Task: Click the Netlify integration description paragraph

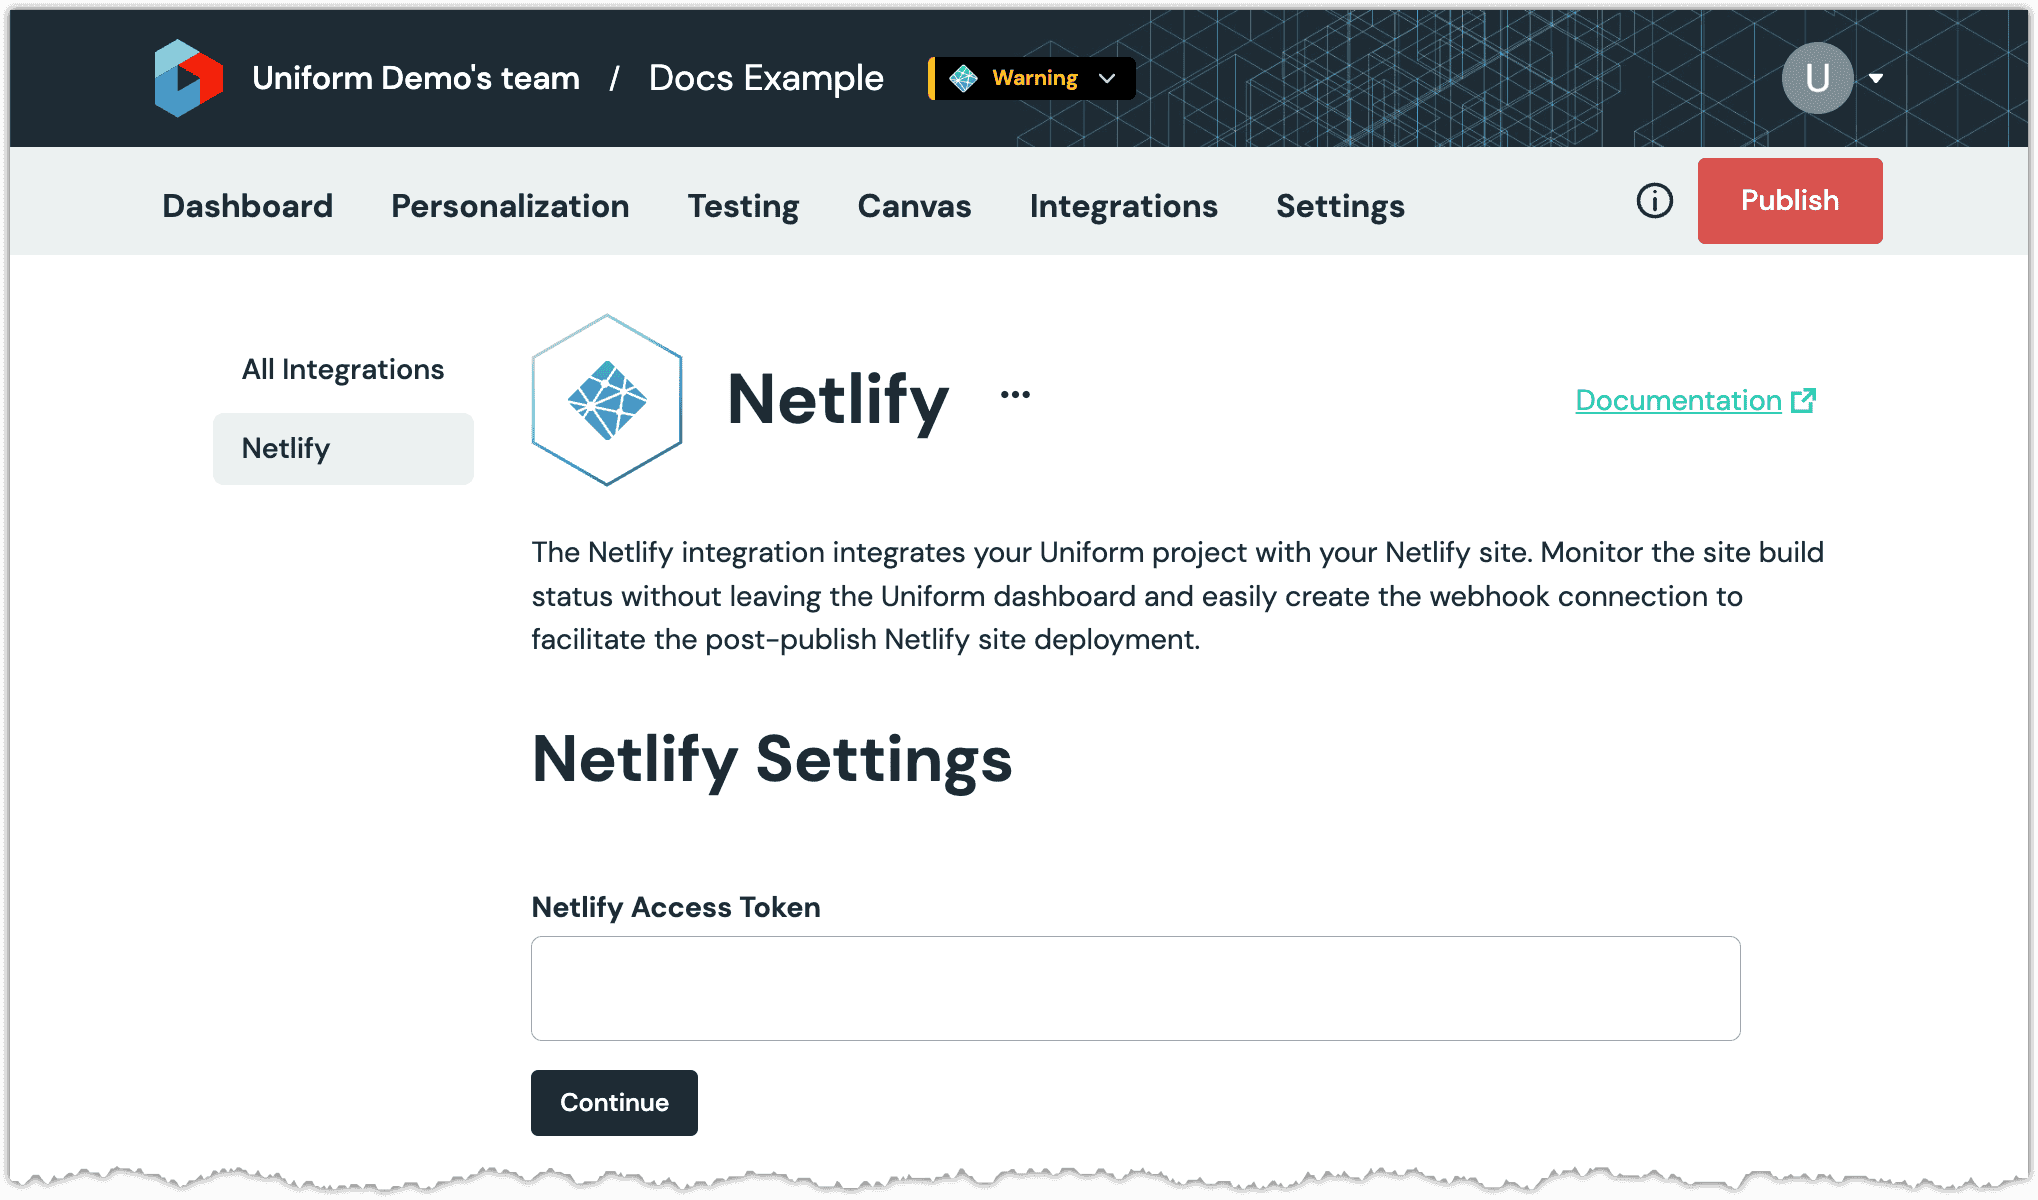Action: click(x=1178, y=596)
